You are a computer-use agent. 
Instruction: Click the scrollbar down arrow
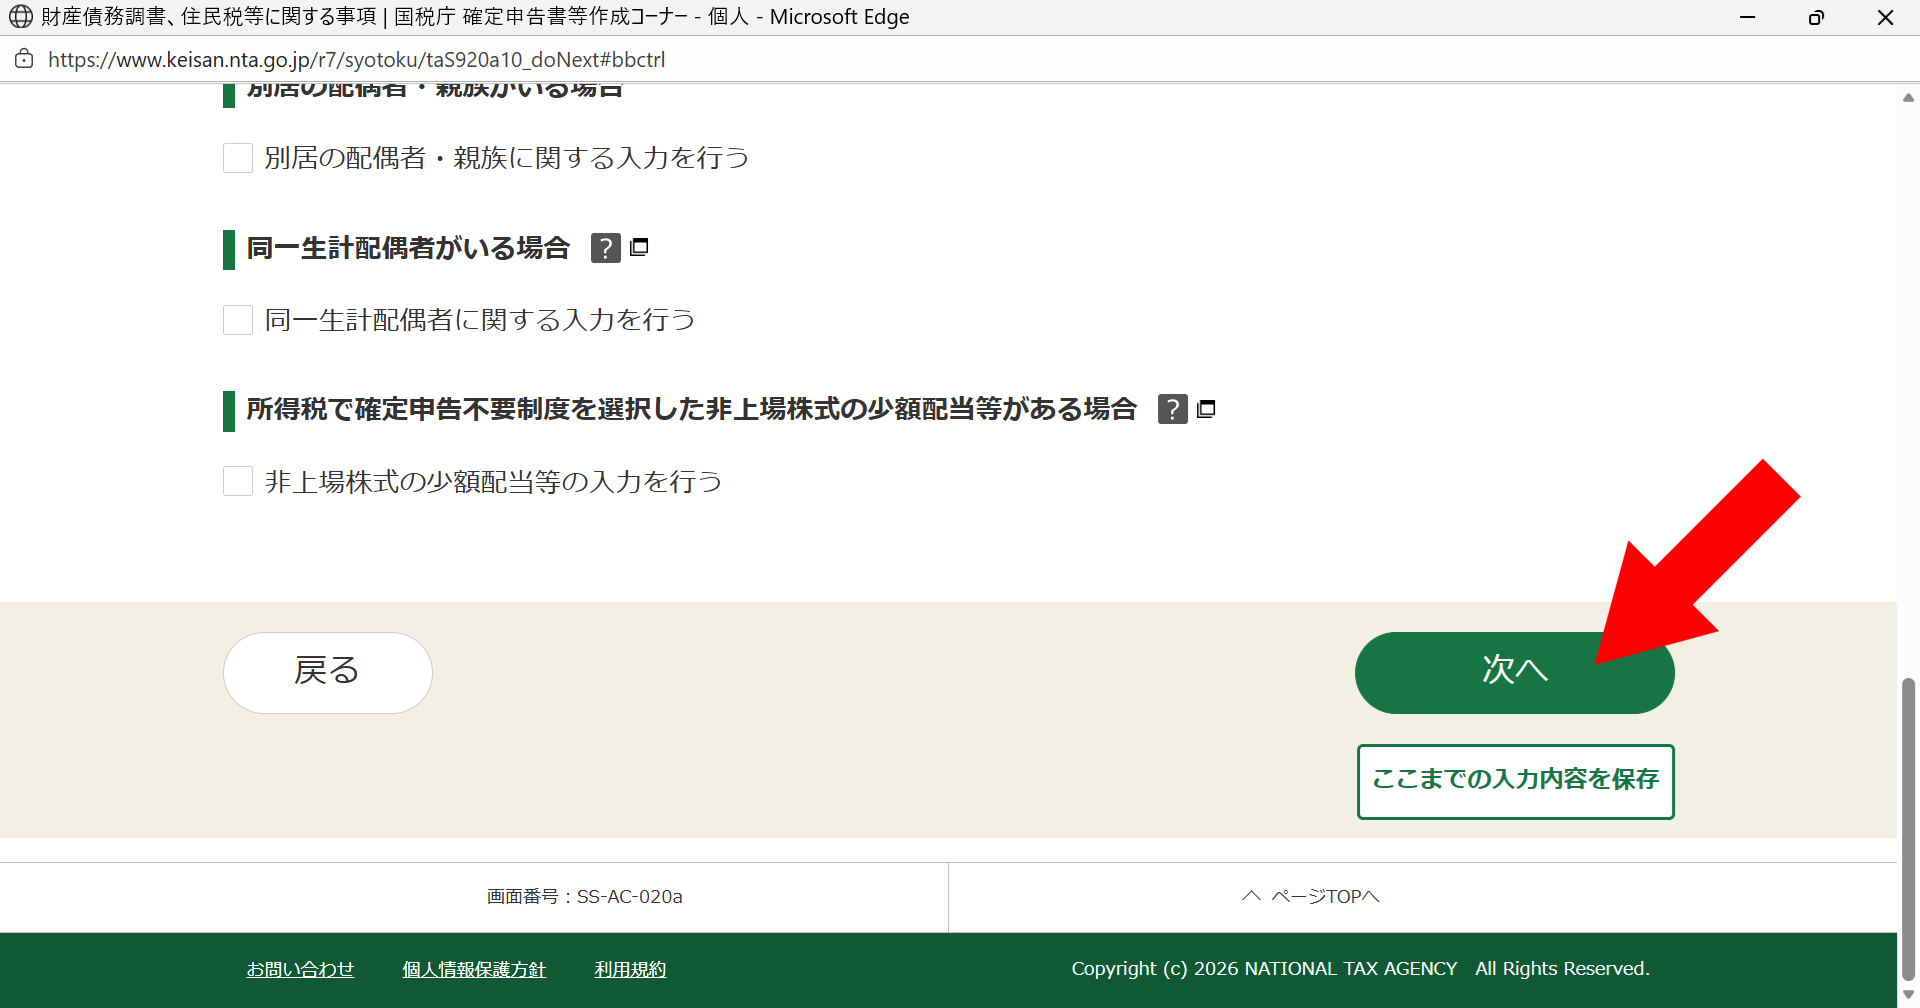click(1908, 994)
